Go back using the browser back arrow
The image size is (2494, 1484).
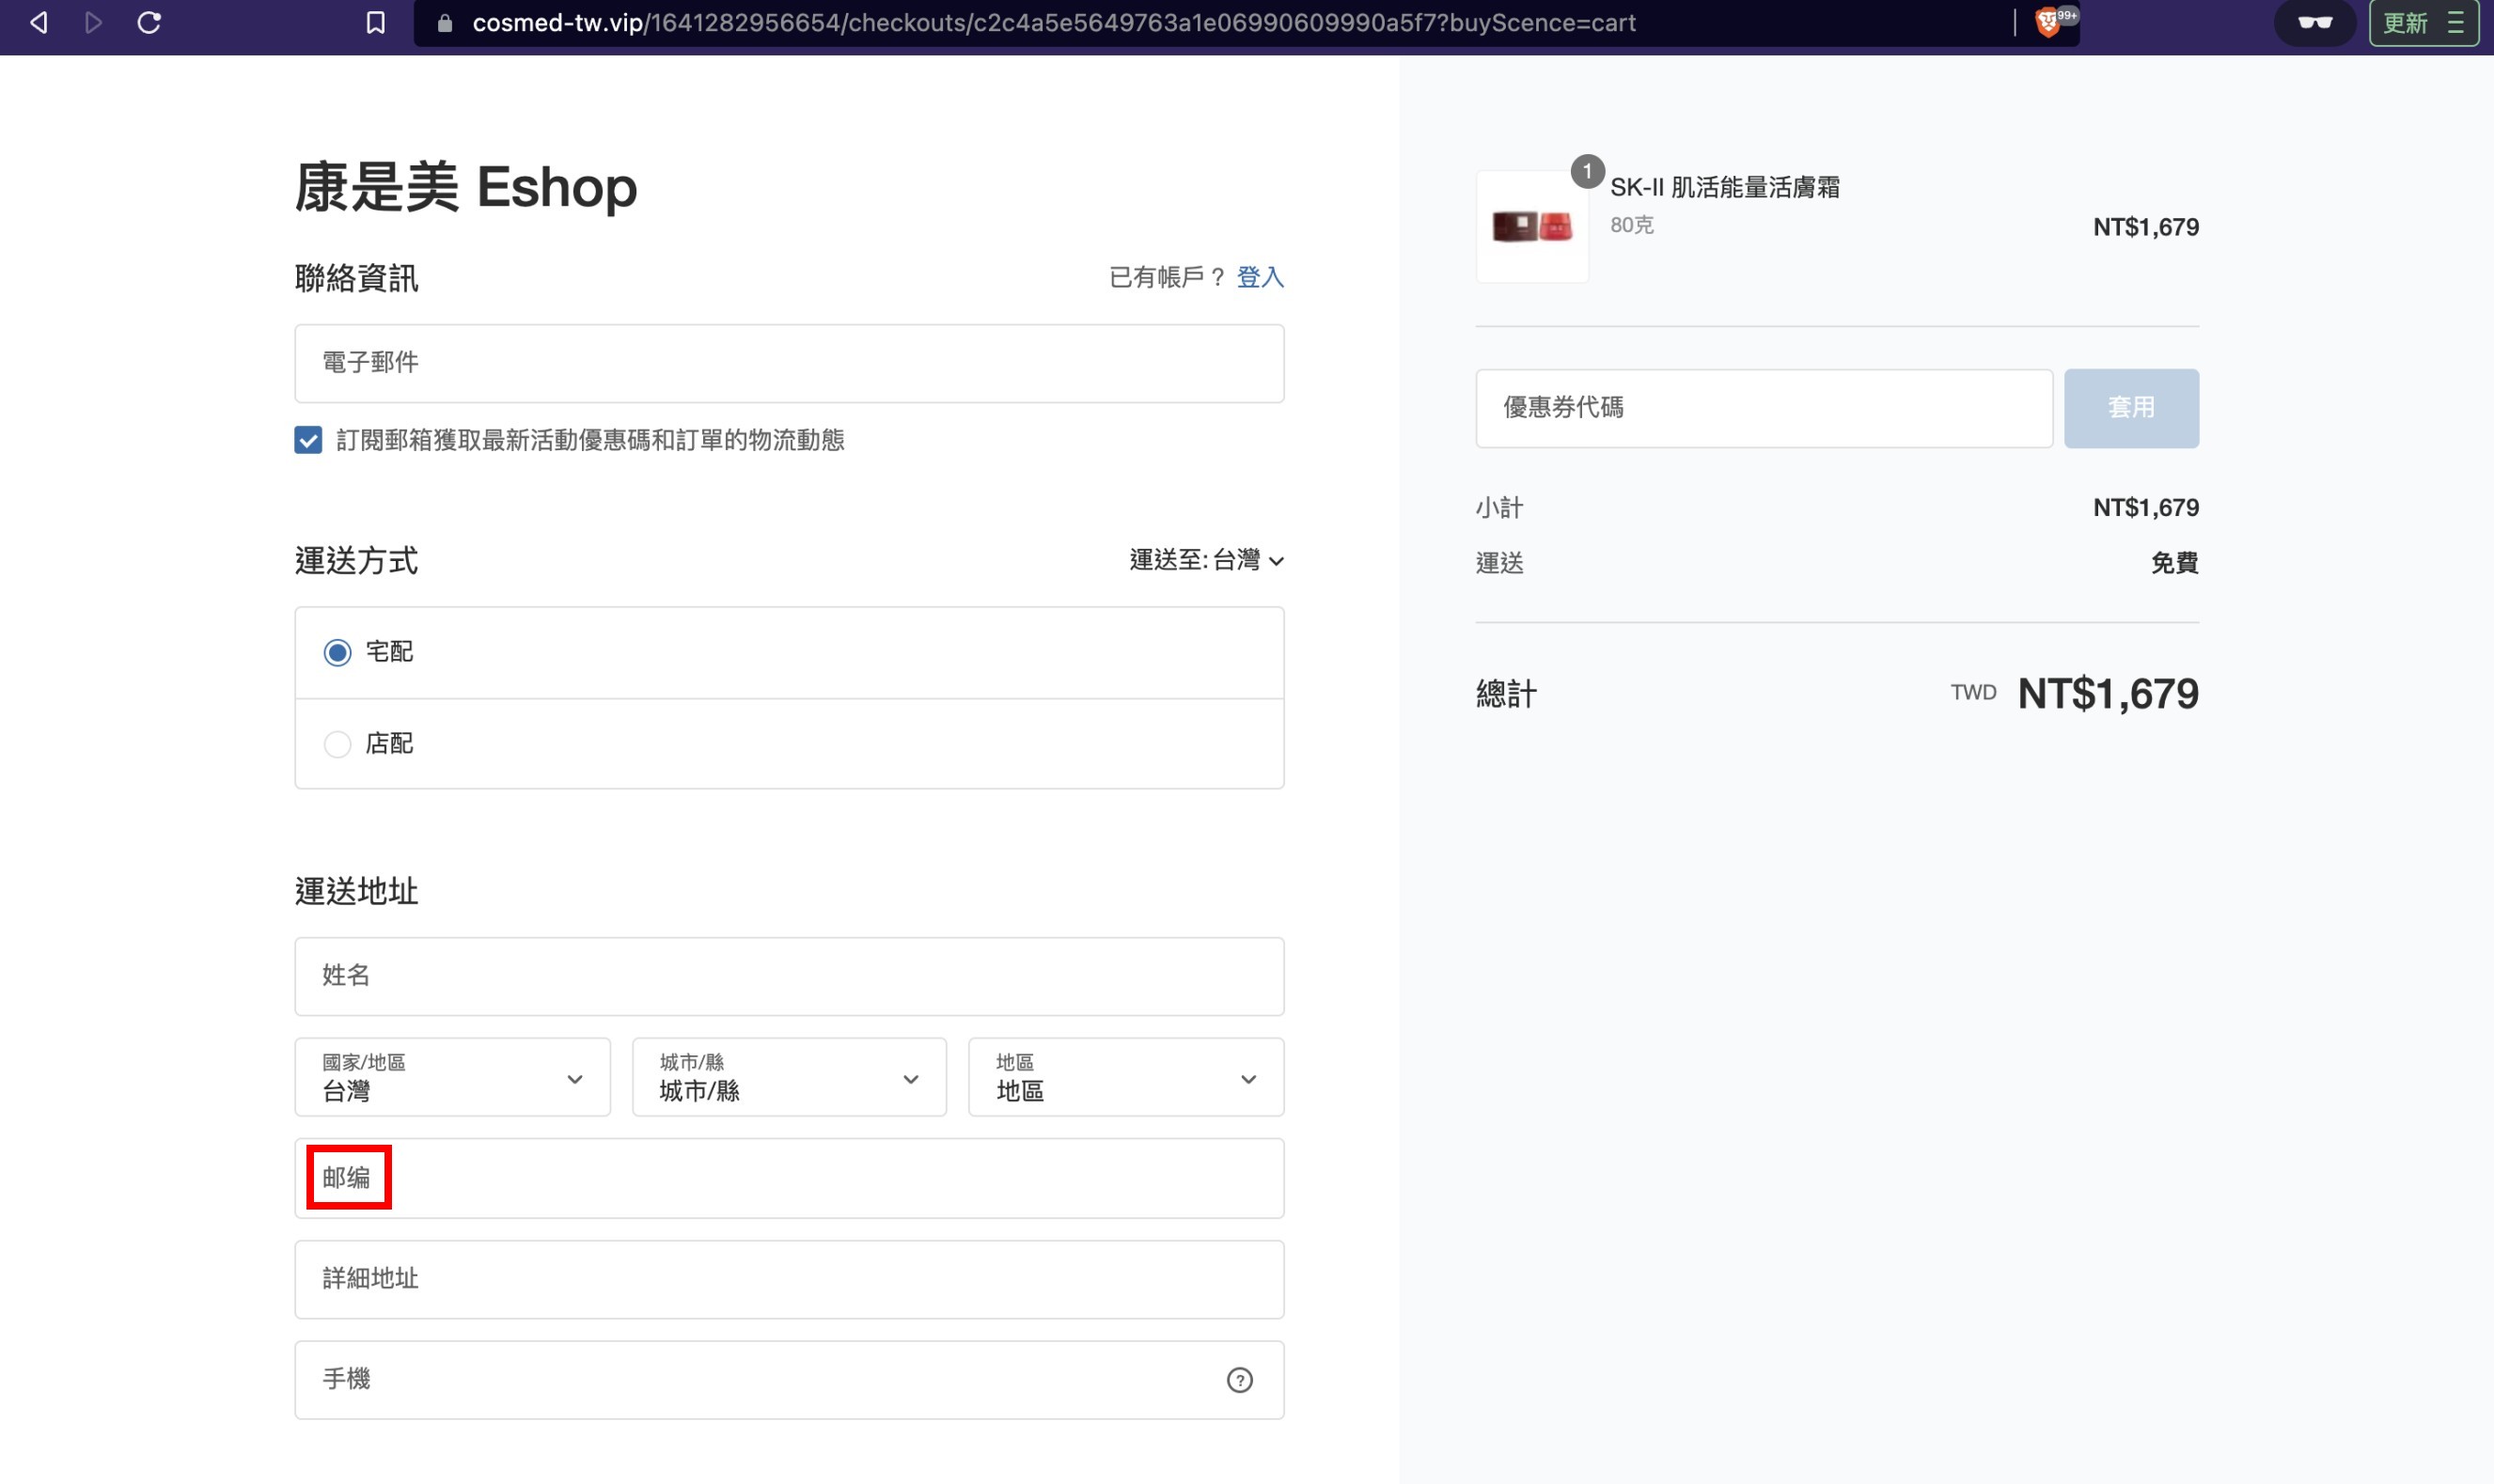39,23
